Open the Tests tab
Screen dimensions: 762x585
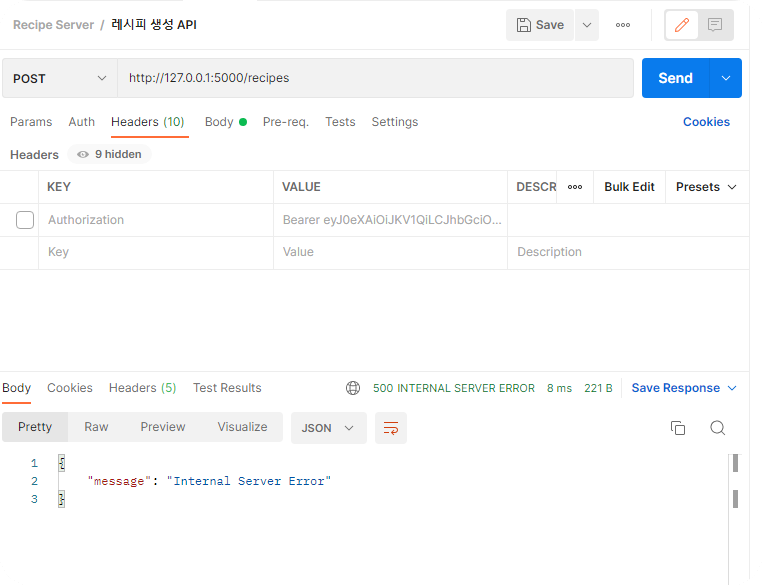[x=340, y=122]
